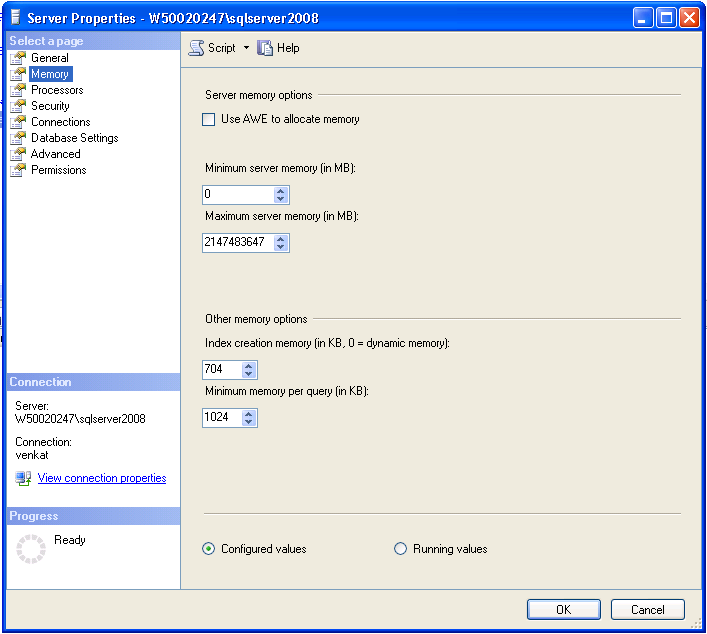Click the Permissions page icon

18,170
